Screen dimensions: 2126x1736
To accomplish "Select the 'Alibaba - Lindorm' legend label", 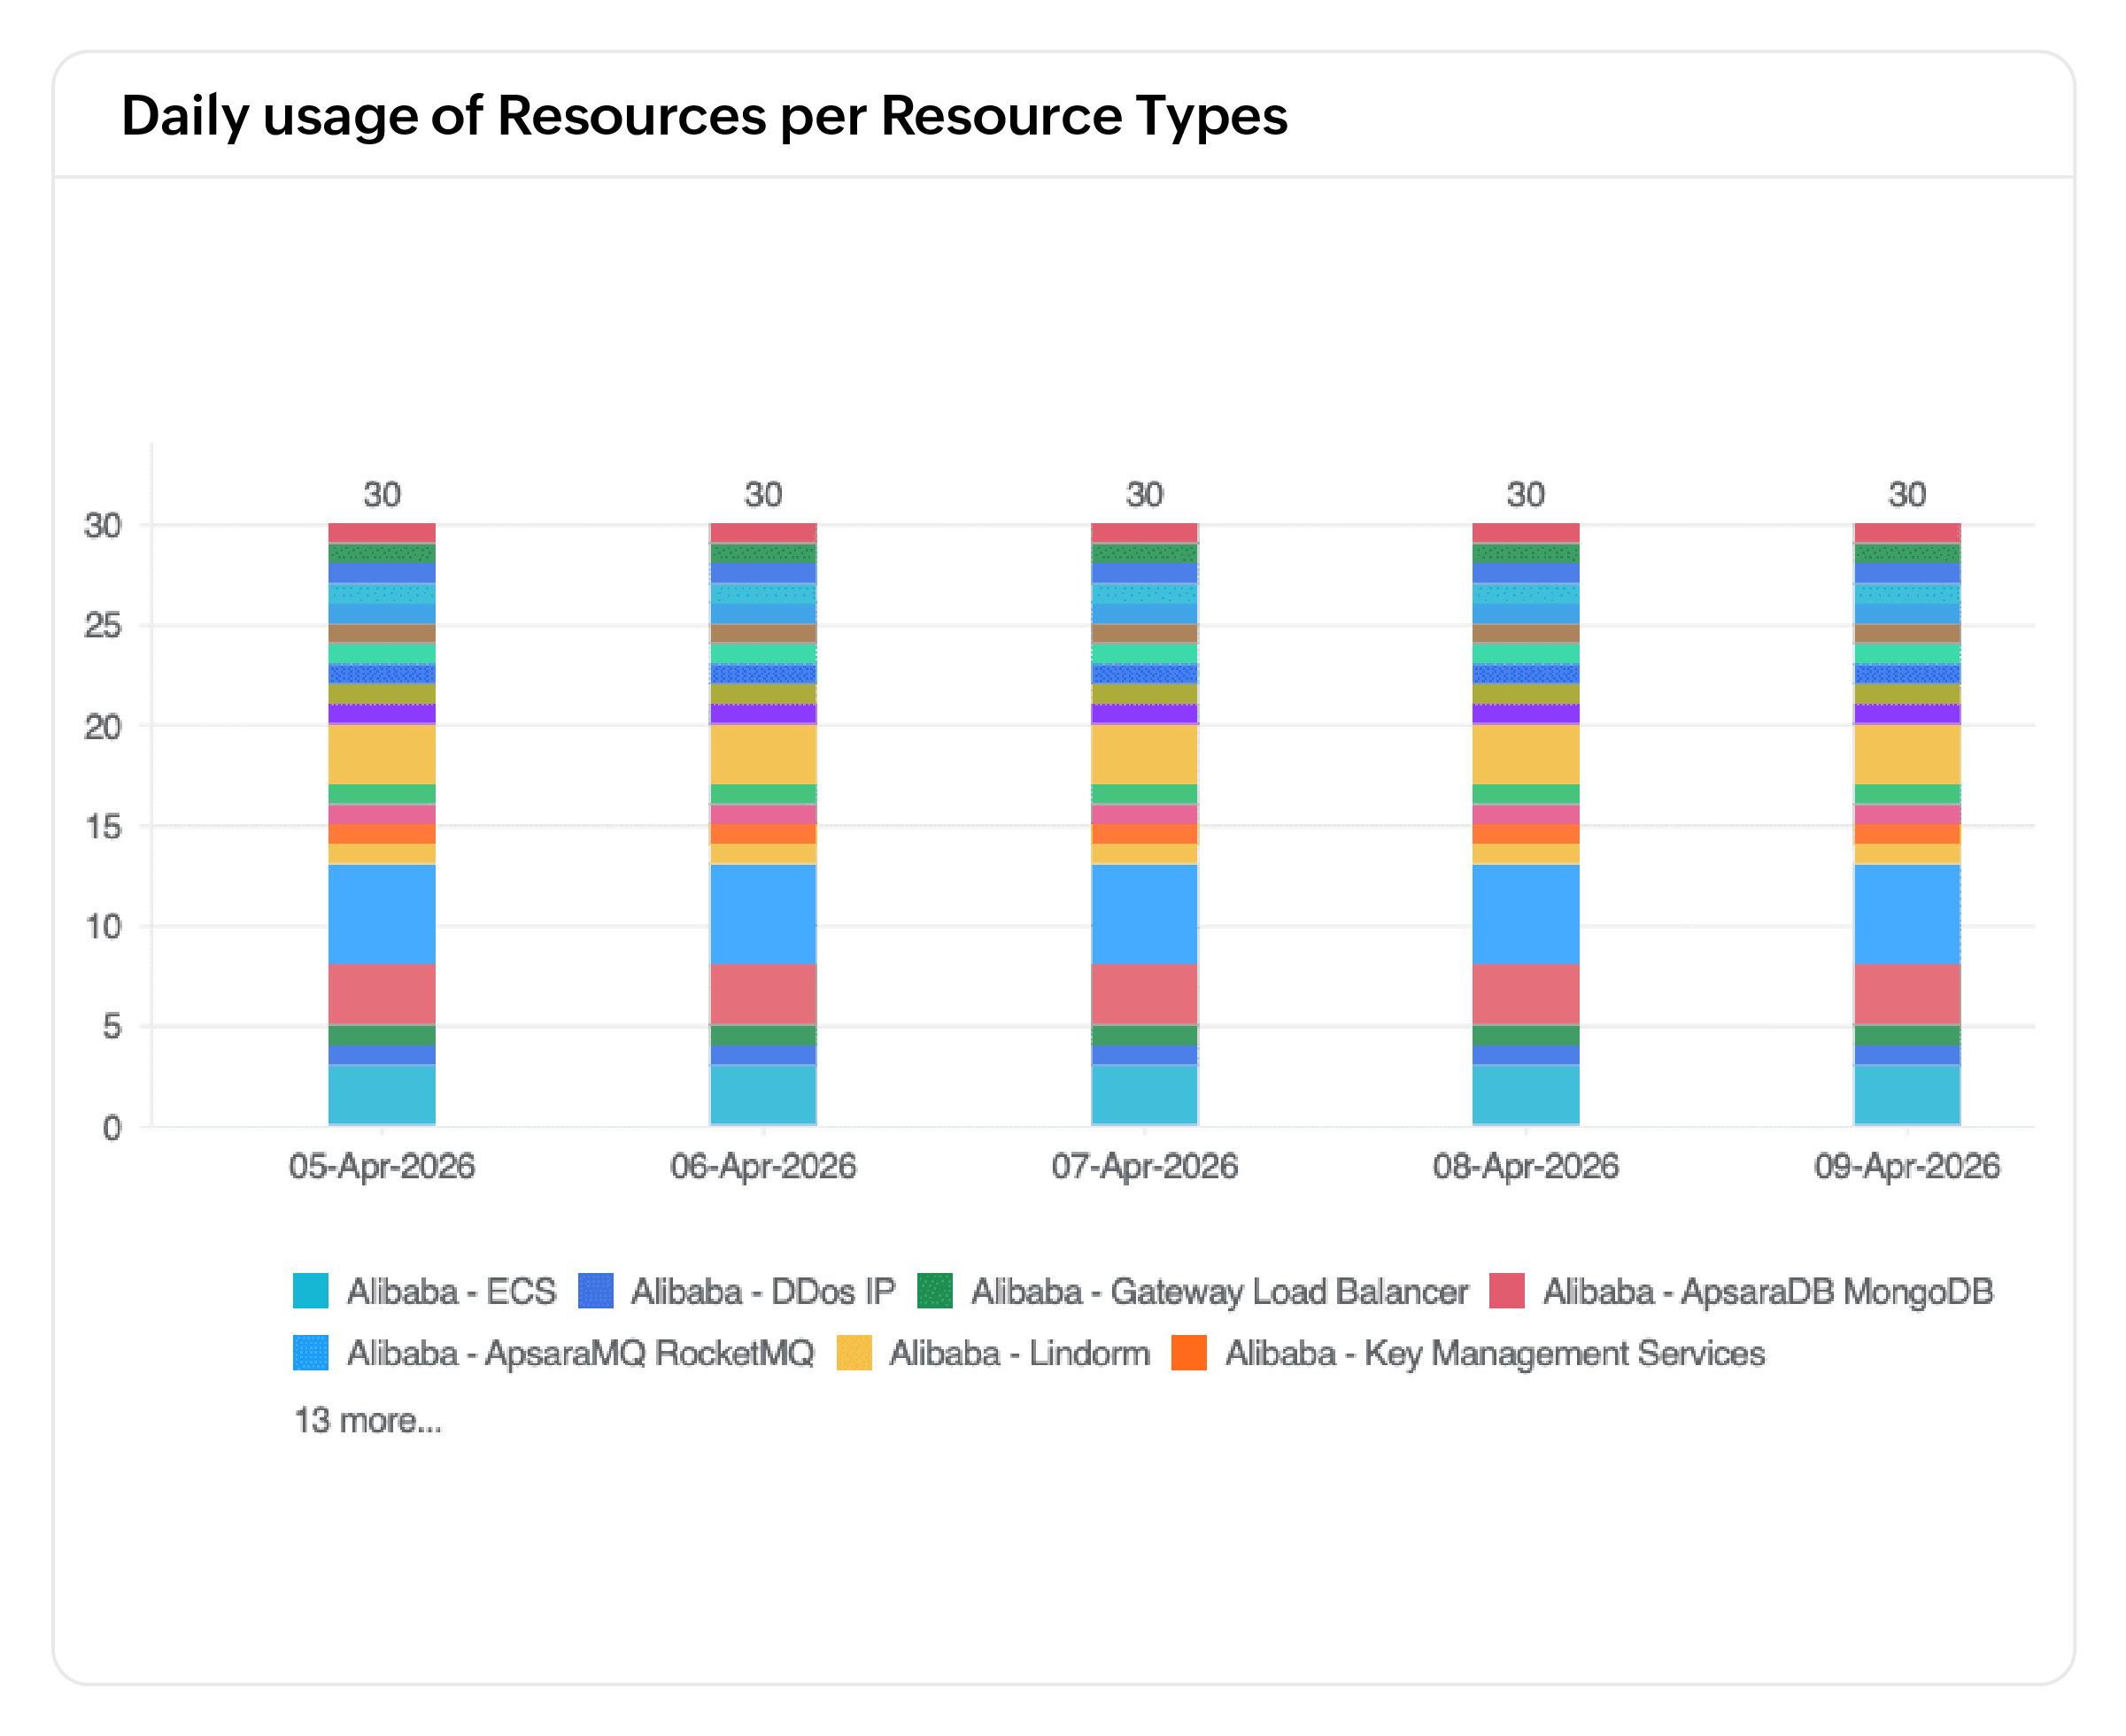I will click(x=1020, y=1353).
